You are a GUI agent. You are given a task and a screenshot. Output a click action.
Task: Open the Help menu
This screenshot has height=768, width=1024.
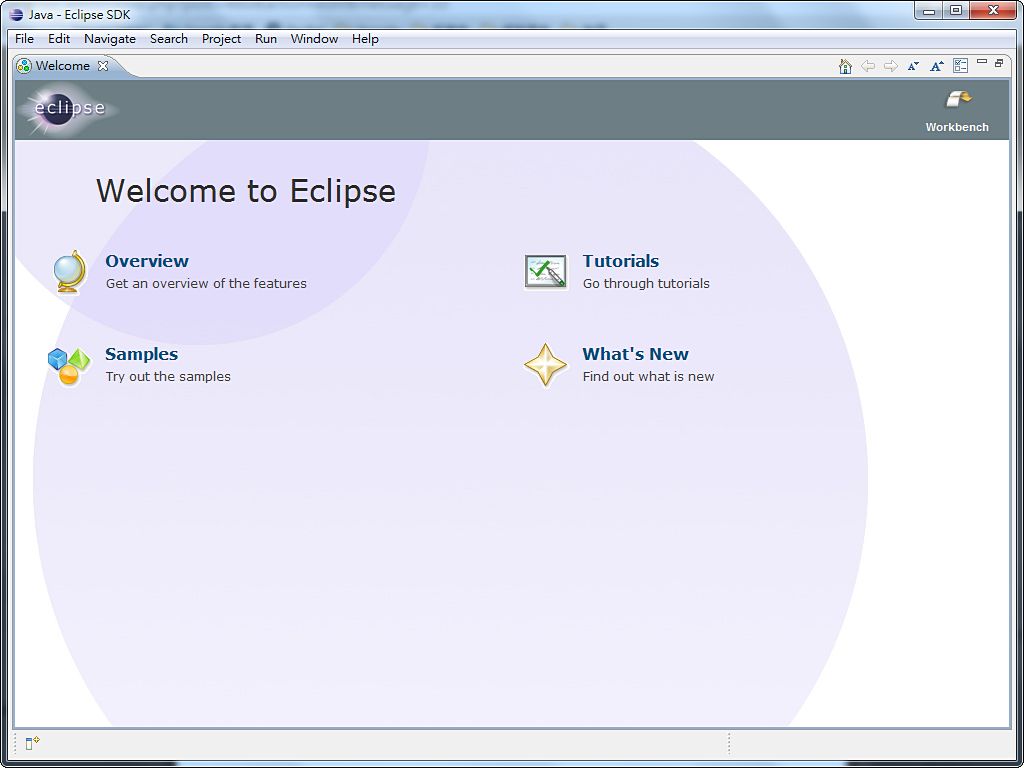(x=365, y=39)
